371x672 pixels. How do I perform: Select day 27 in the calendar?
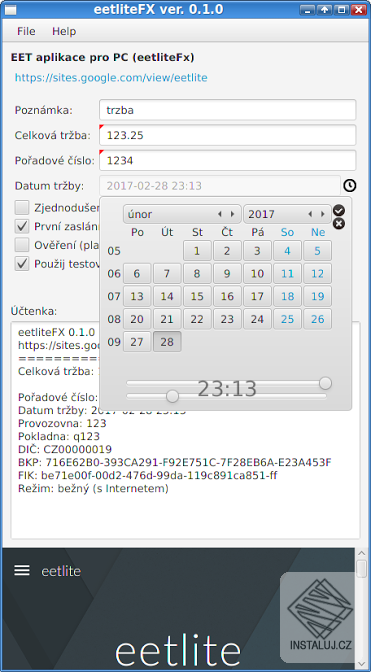tap(137, 342)
